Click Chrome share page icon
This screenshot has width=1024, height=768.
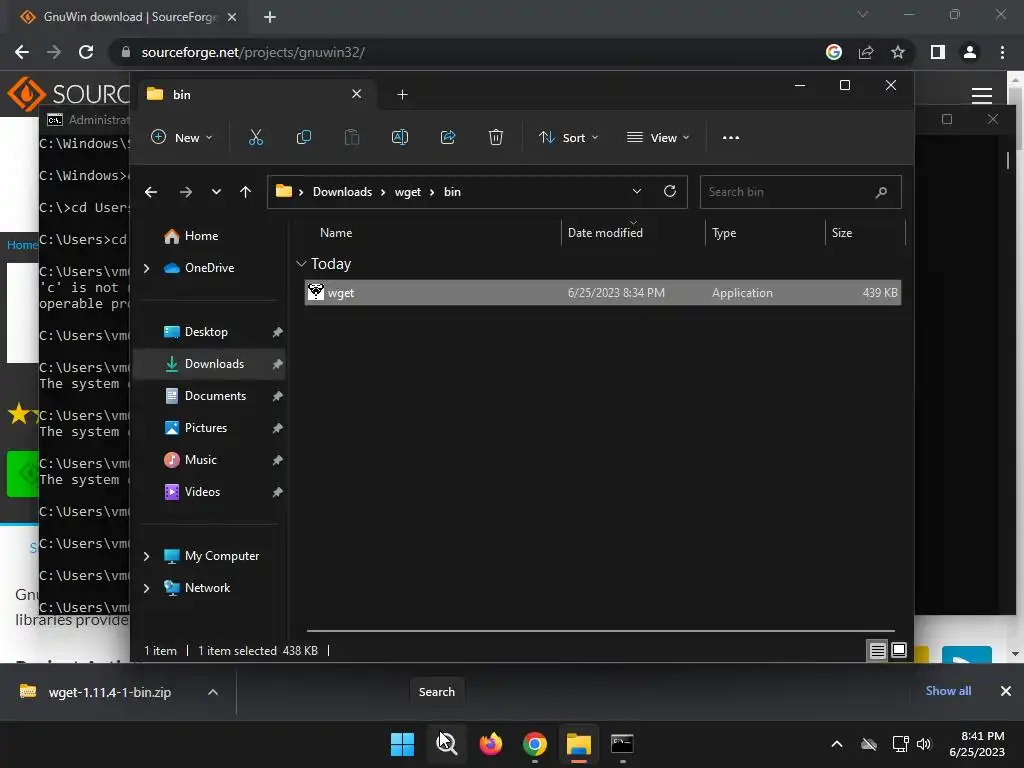866,52
